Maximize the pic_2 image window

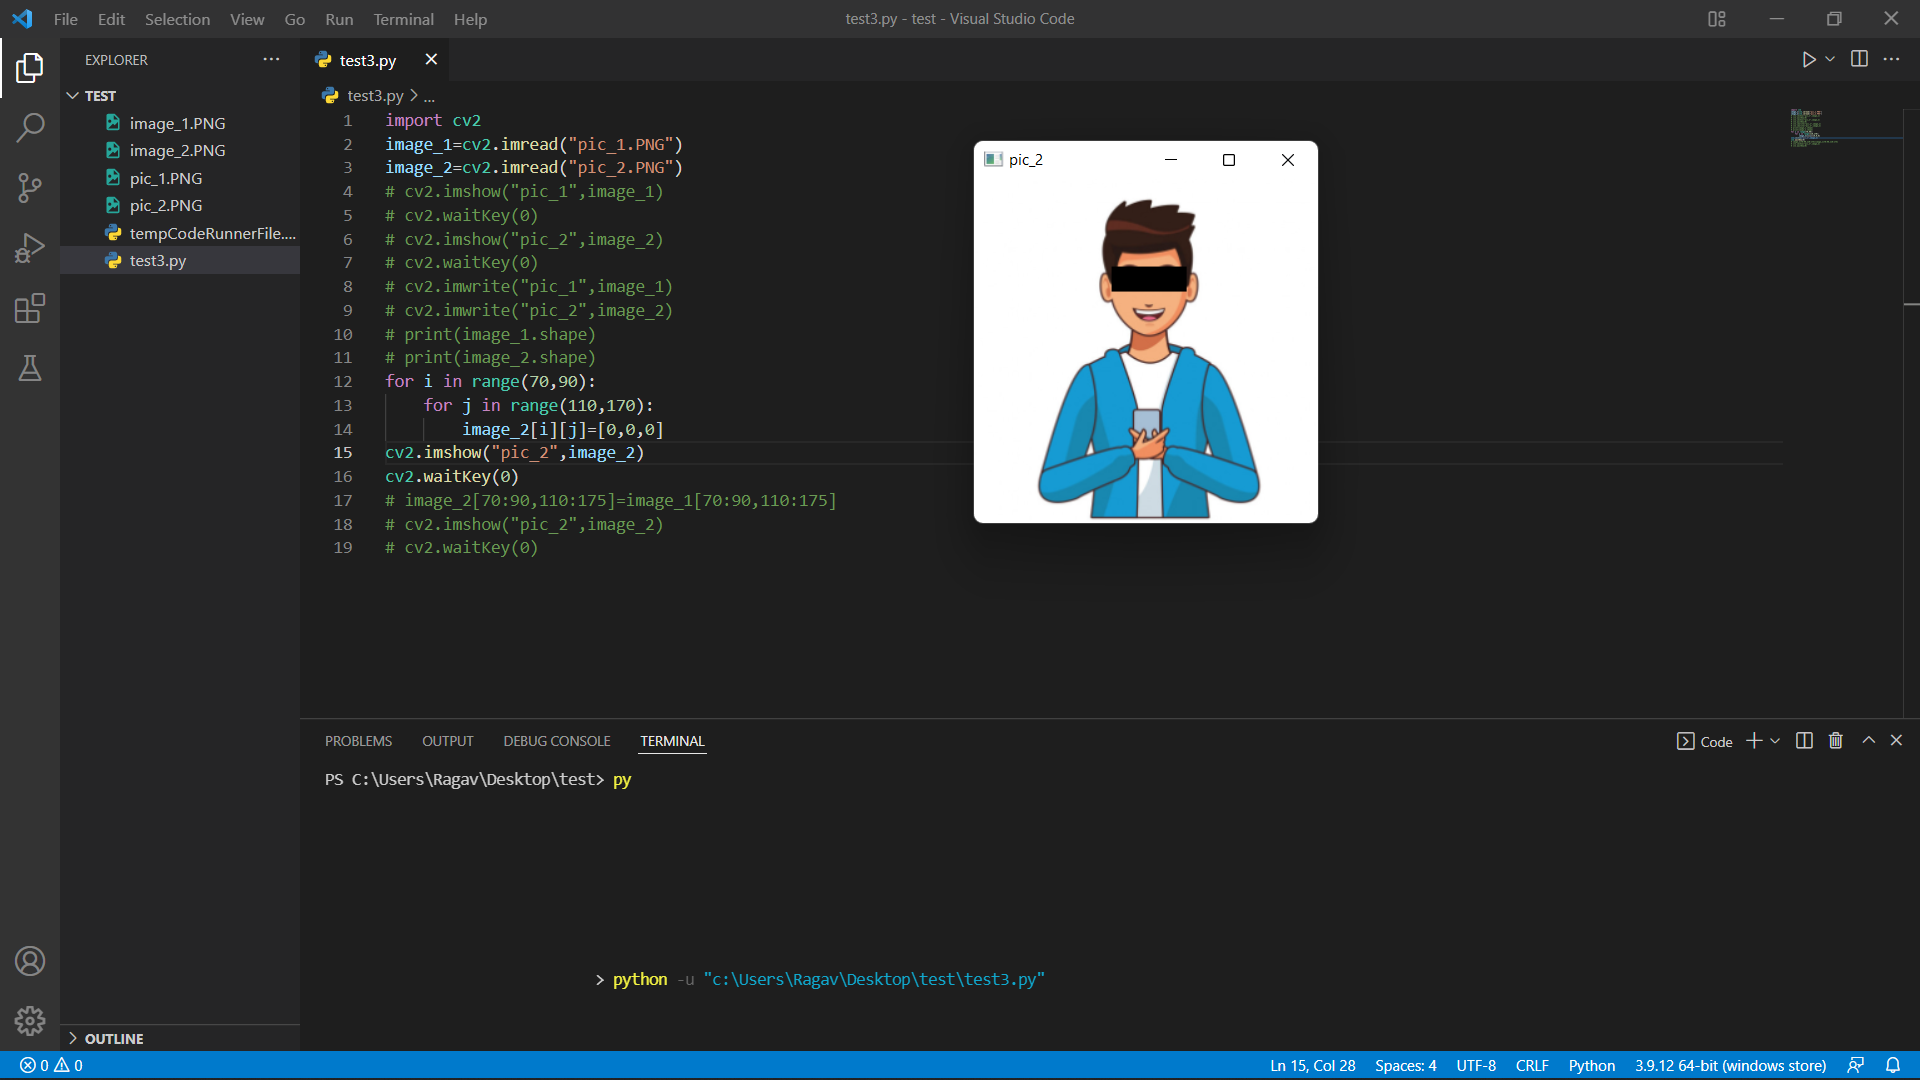1229,160
